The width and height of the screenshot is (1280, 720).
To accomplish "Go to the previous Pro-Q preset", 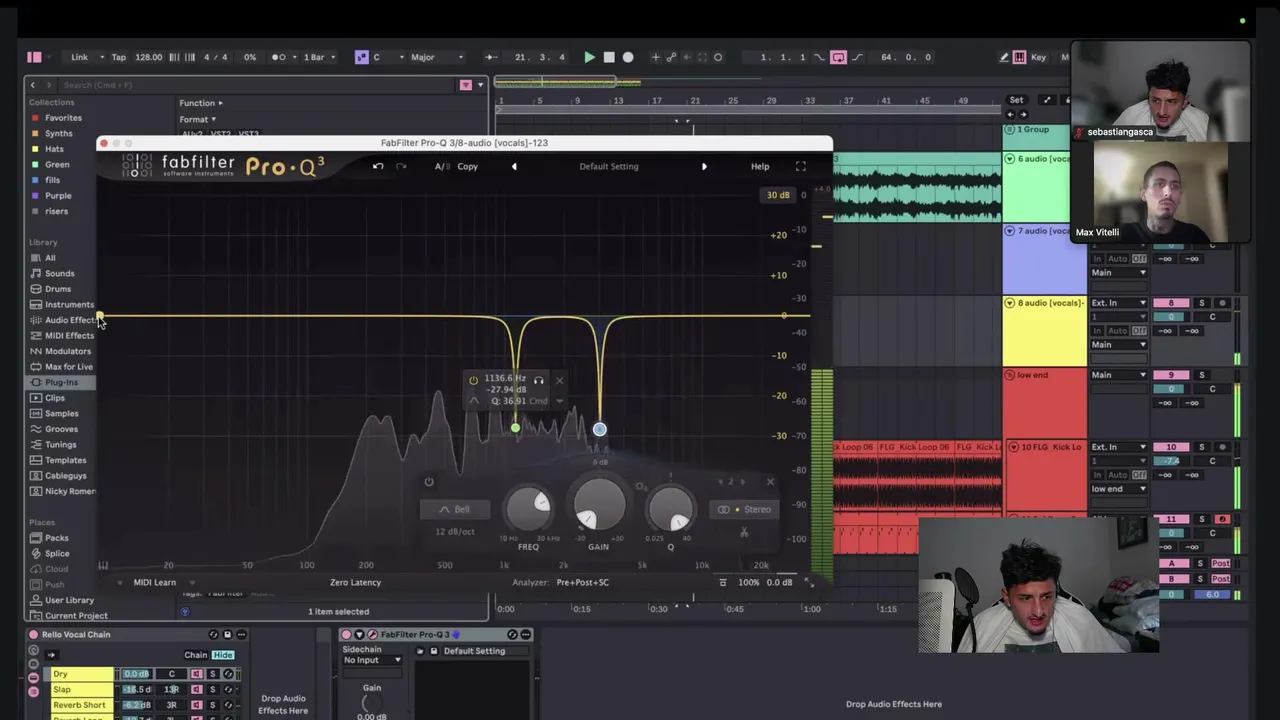I will (514, 166).
